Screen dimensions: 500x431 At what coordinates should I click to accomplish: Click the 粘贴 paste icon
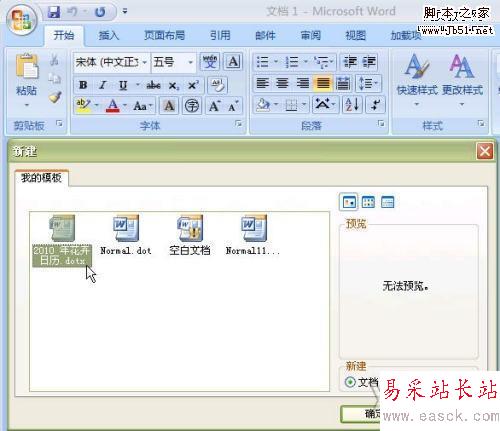point(27,67)
